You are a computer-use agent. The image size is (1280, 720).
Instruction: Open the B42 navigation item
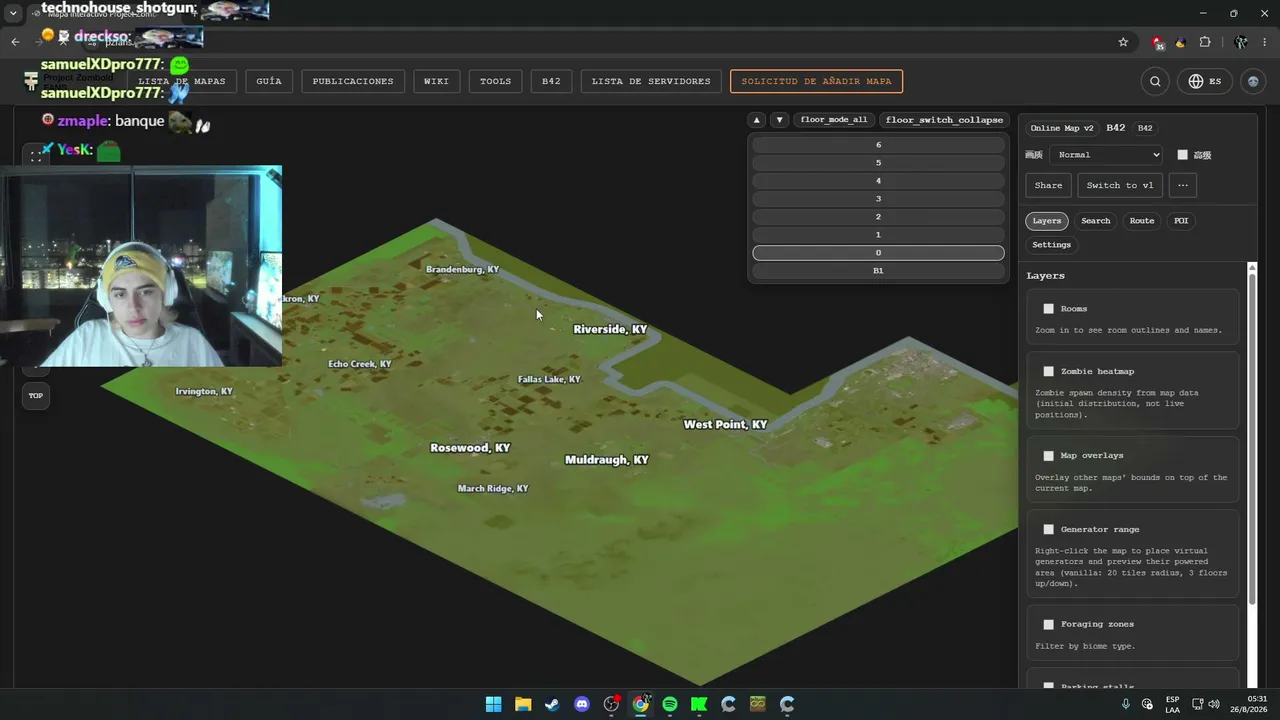(551, 81)
